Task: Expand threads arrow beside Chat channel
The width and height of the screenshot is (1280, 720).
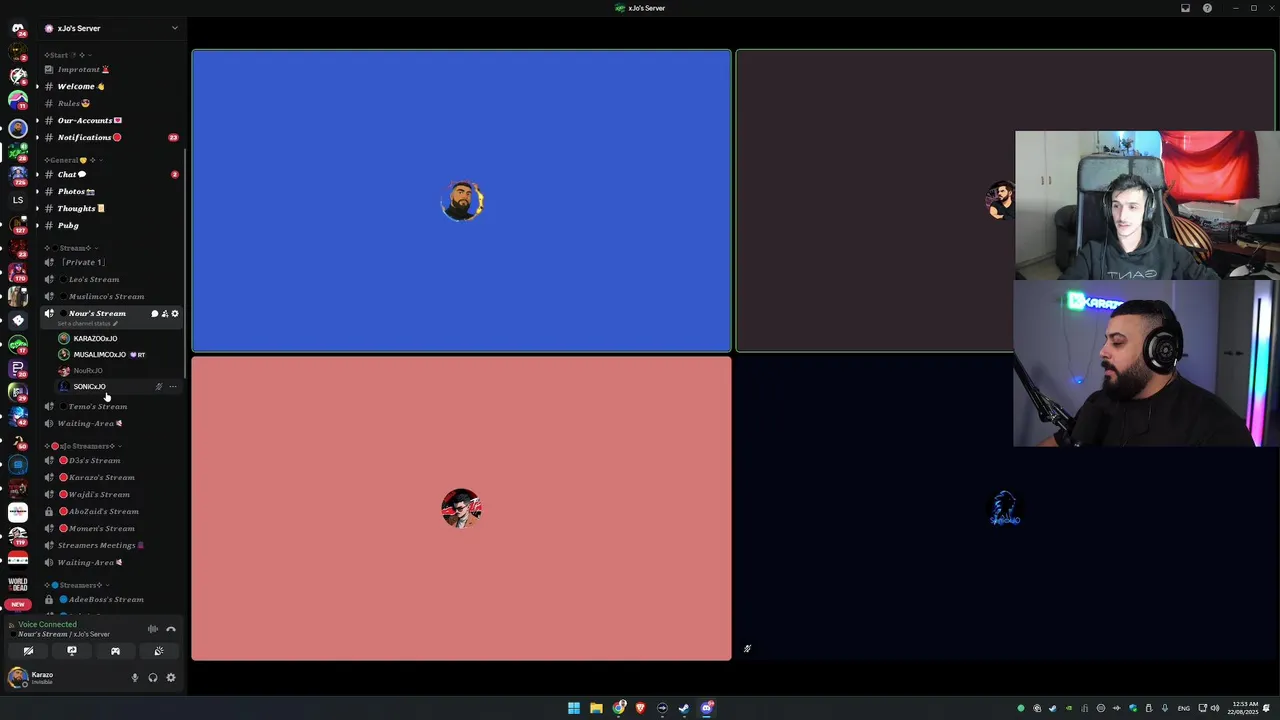Action: [38, 175]
